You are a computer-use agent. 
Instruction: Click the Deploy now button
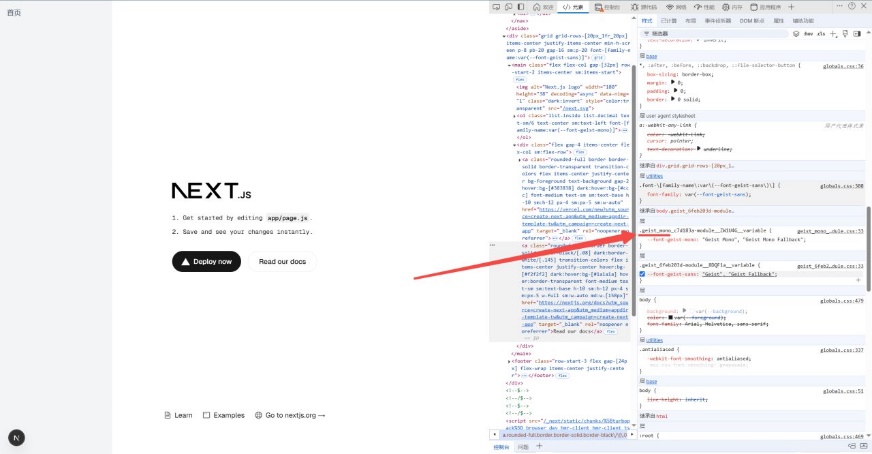(x=206, y=262)
